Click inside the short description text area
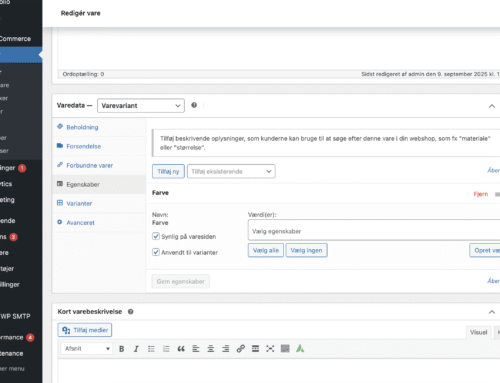Screen dimensions: 500x383 [279, 371]
